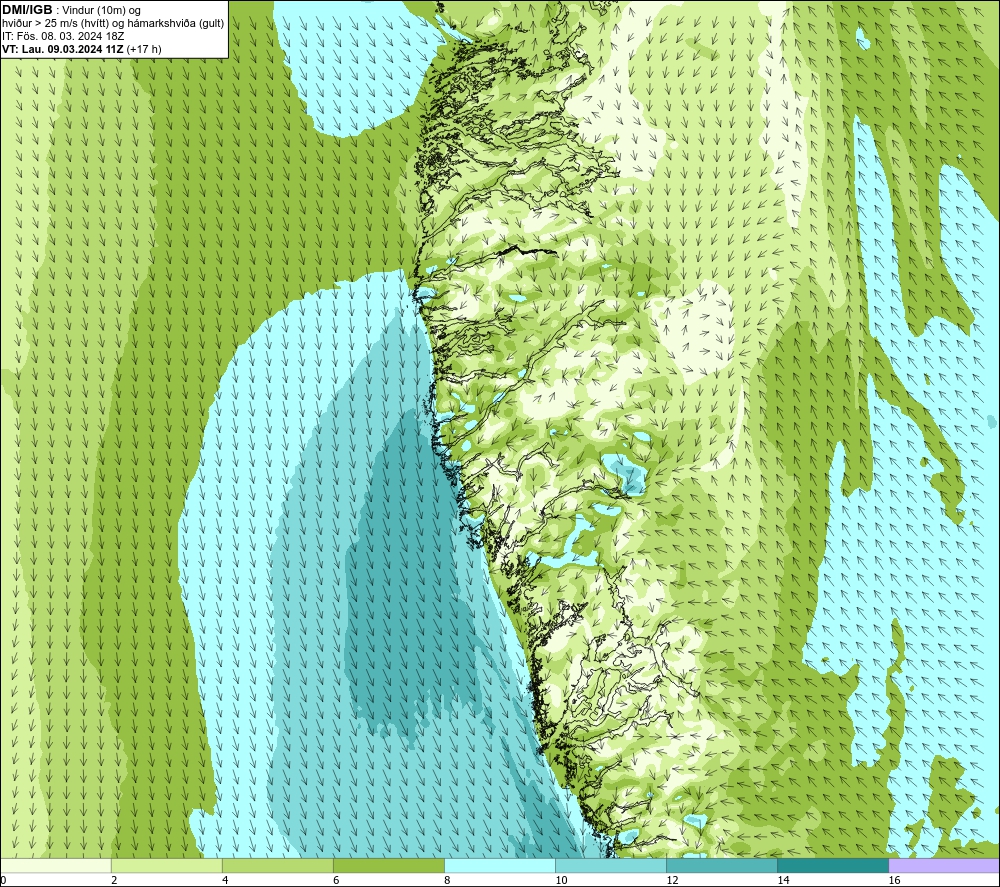Viewport: 1000px width, 887px height.
Task: Click the 8-10 m/s light cyan swatch
Action: tap(500, 865)
